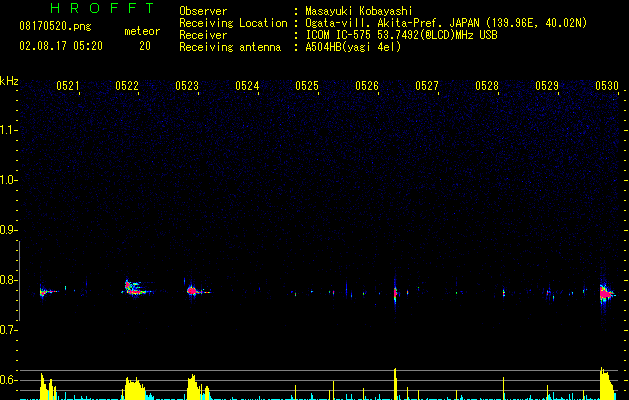Click the kHz axis unit label

pos(9,81)
